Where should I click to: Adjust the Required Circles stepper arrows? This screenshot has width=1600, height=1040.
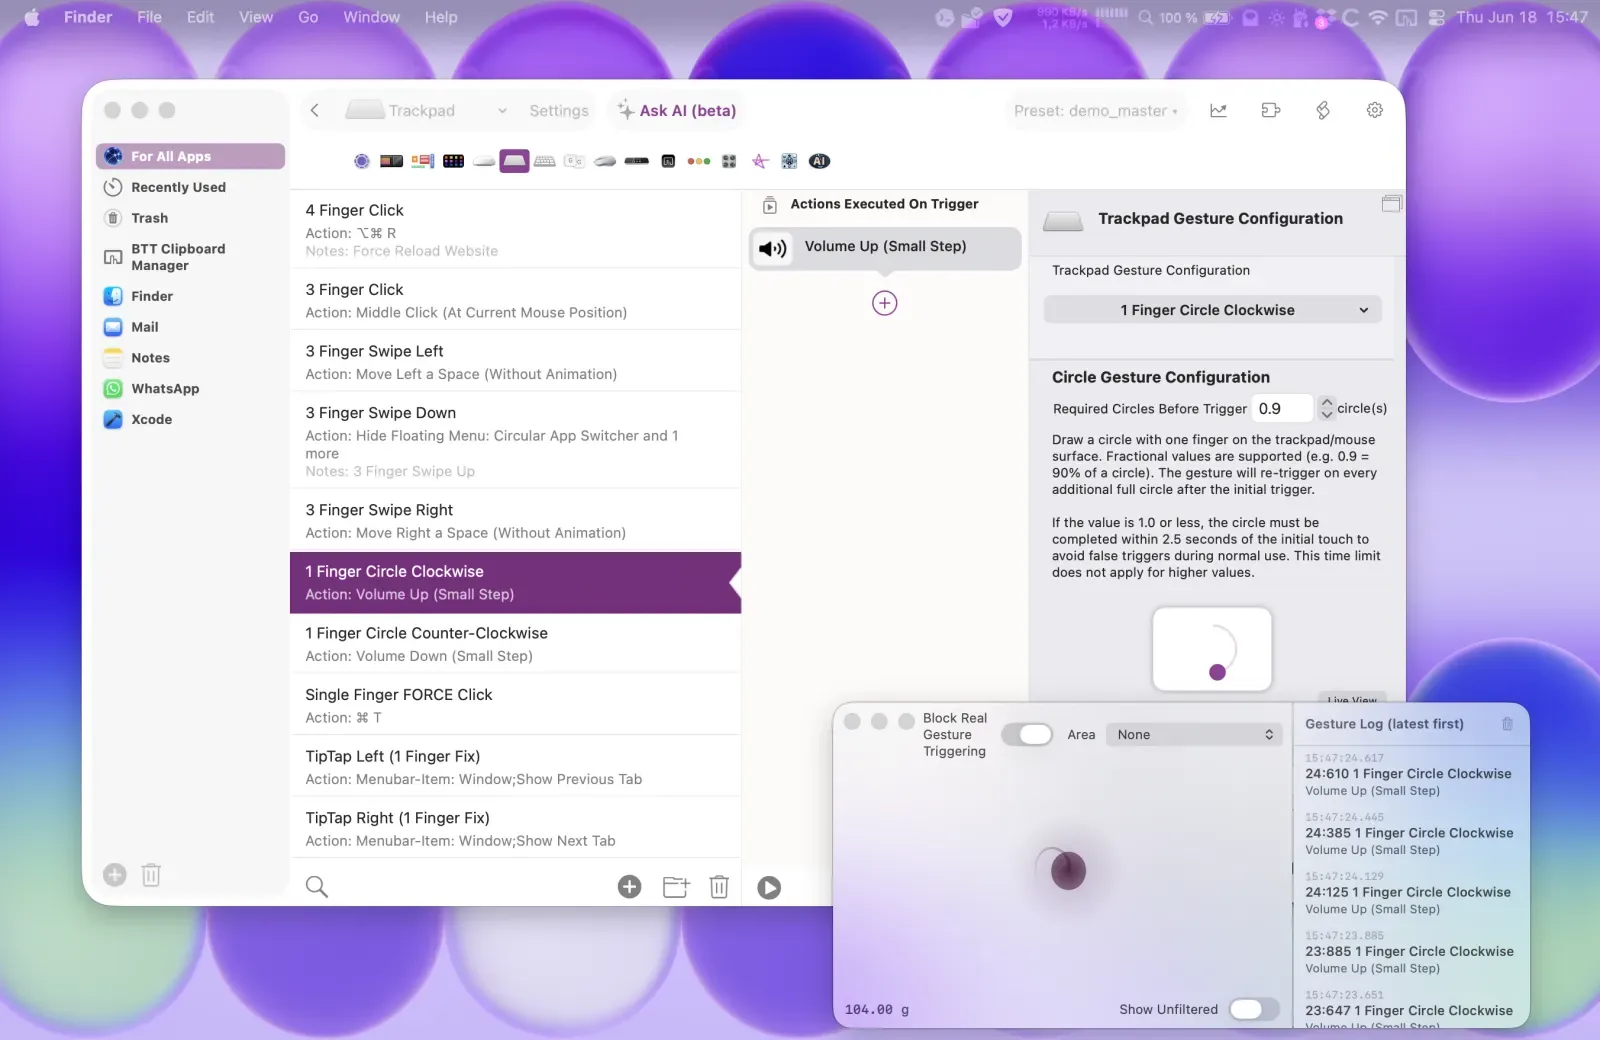tap(1326, 408)
